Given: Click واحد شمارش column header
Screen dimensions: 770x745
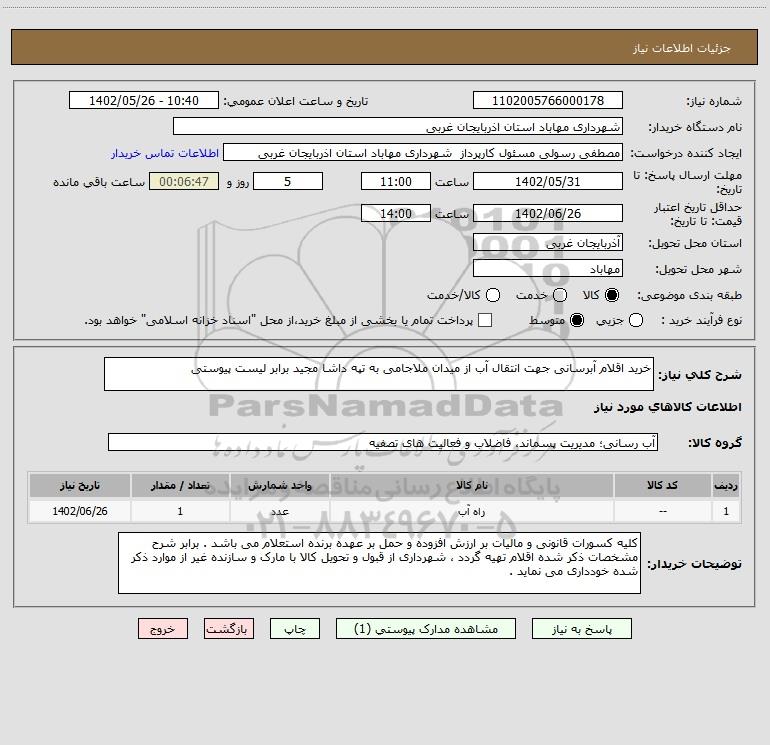Looking at the screenshot, I should coord(279,485).
